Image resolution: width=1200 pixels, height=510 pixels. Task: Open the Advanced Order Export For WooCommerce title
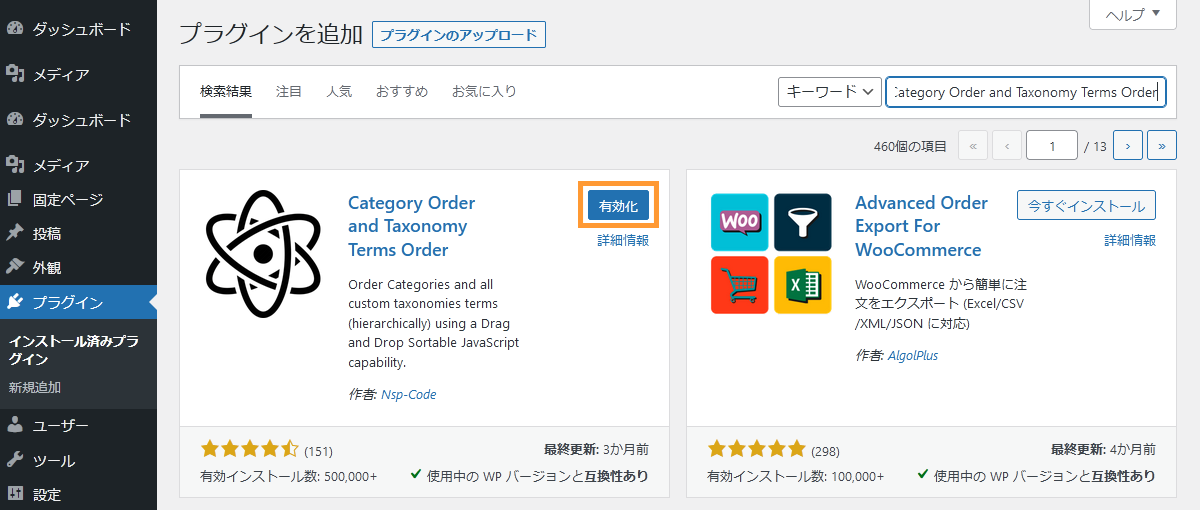click(x=921, y=226)
